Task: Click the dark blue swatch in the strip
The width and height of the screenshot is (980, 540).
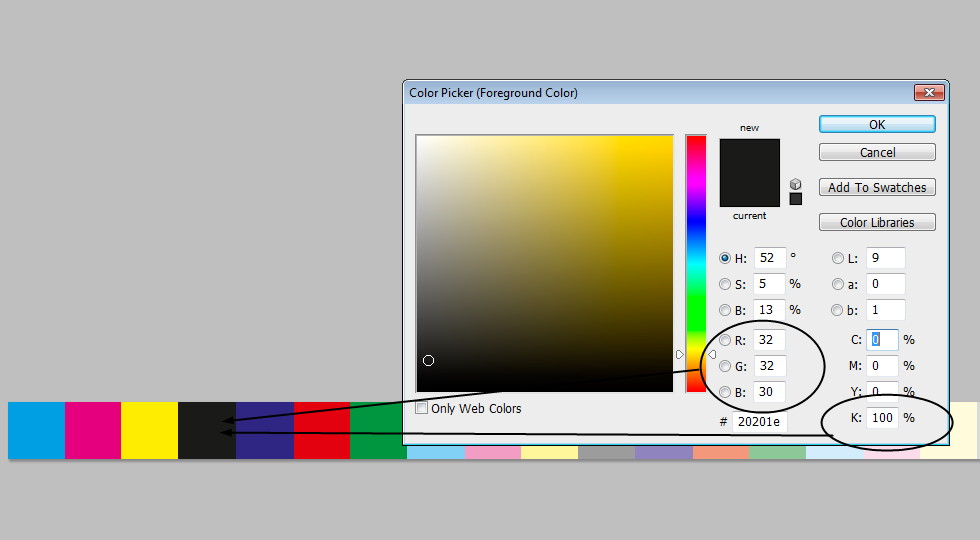Action: click(x=265, y=431)
